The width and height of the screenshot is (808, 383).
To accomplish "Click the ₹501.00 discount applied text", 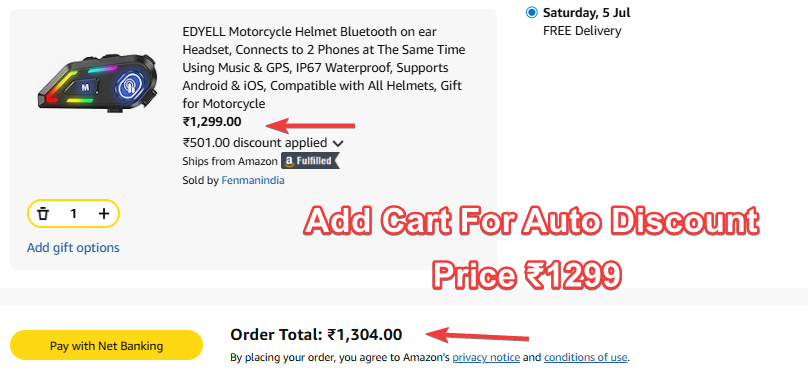I will (x=255, y=142).
